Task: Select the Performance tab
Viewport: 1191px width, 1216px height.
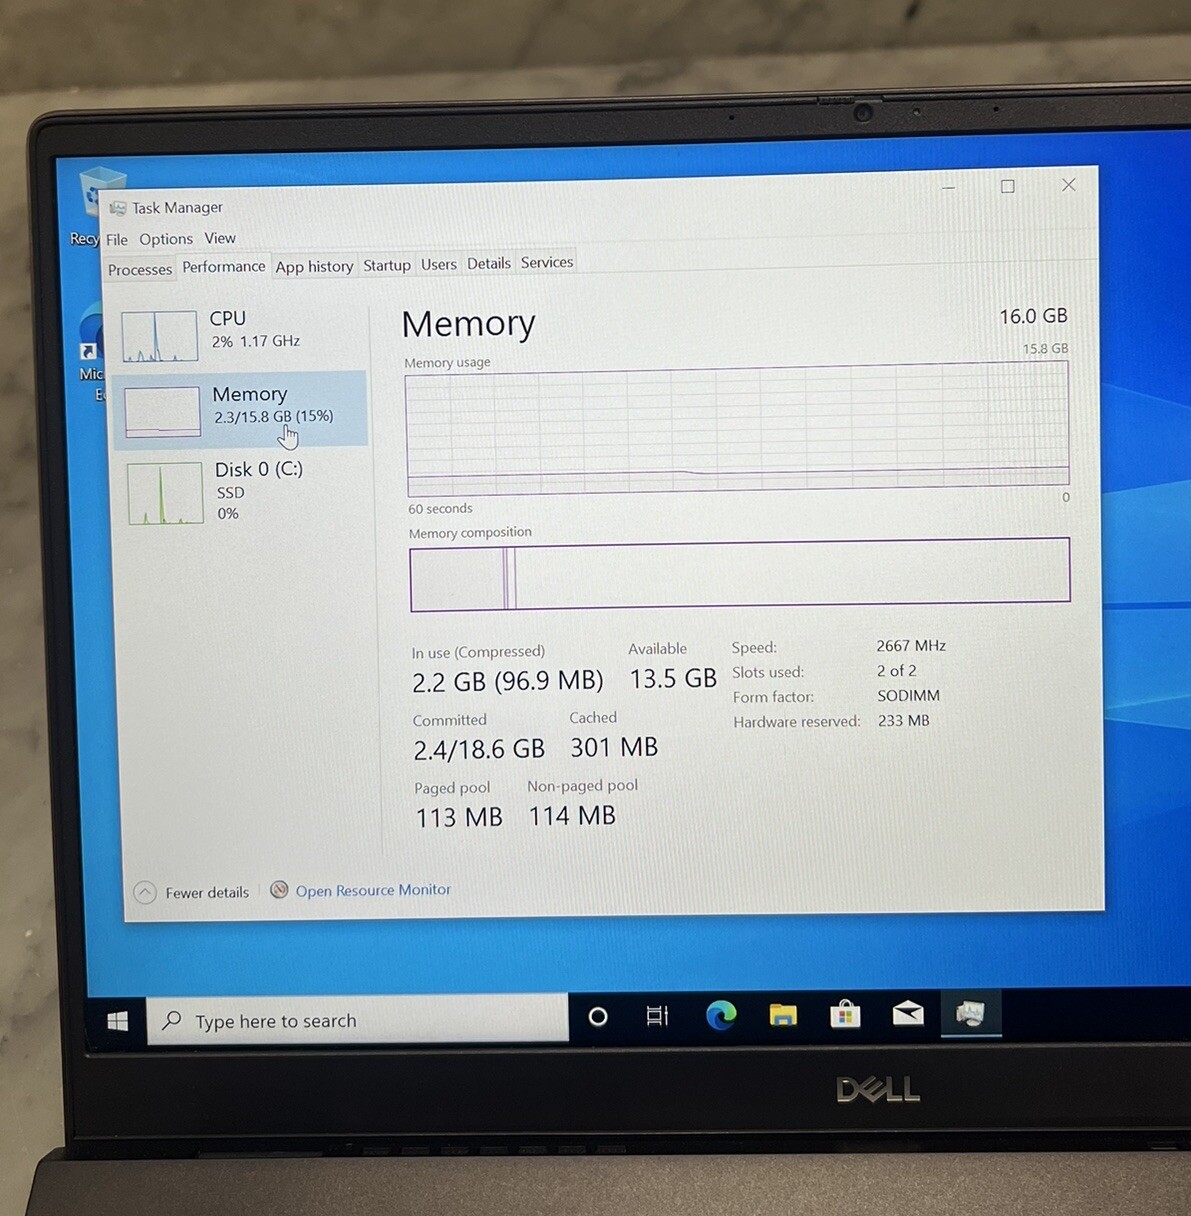Action: [224, 267]
